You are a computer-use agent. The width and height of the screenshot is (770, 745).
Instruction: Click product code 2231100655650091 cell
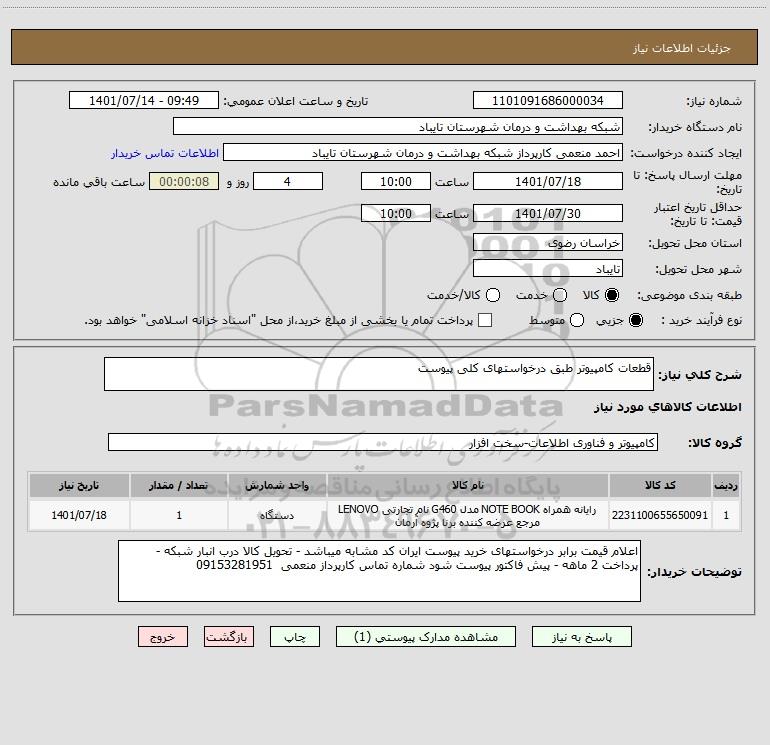660,515
